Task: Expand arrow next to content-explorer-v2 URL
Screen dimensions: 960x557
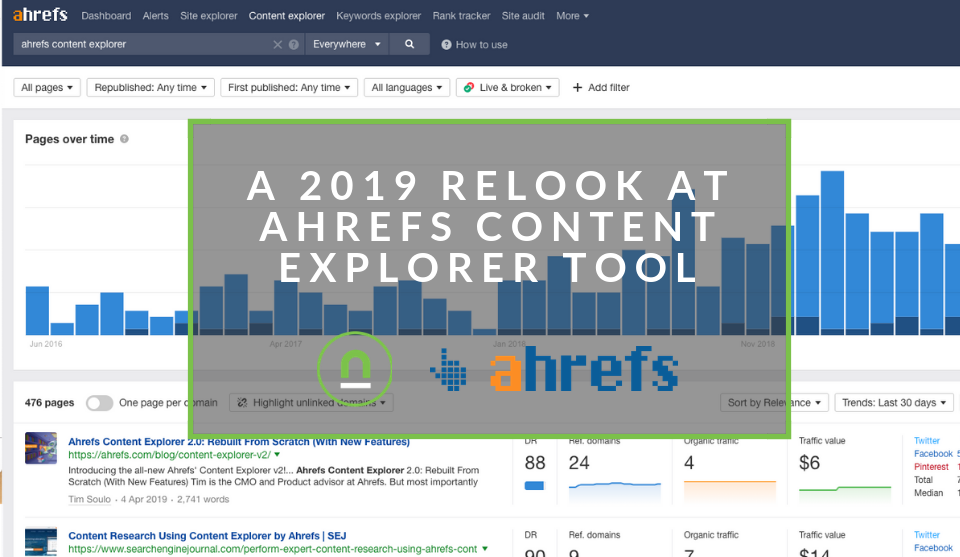Action: pyautogui.click(x=277, y=455)
